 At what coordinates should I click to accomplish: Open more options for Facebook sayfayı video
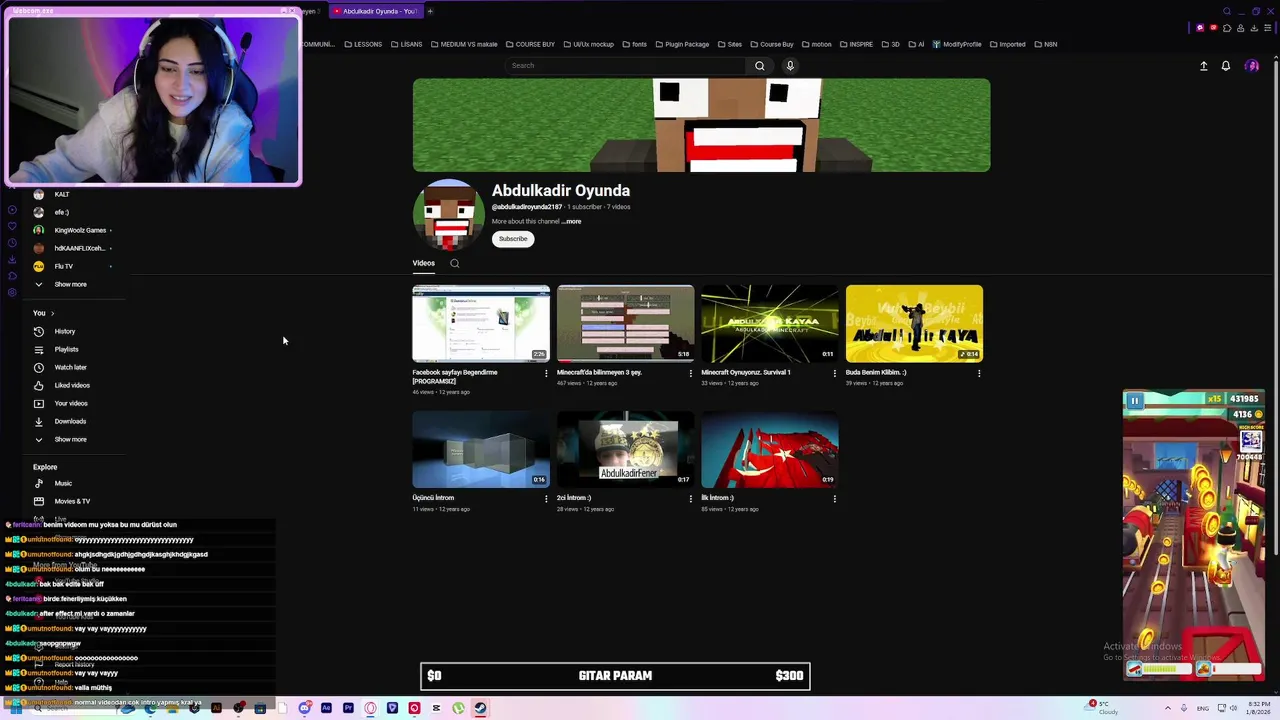546,373
